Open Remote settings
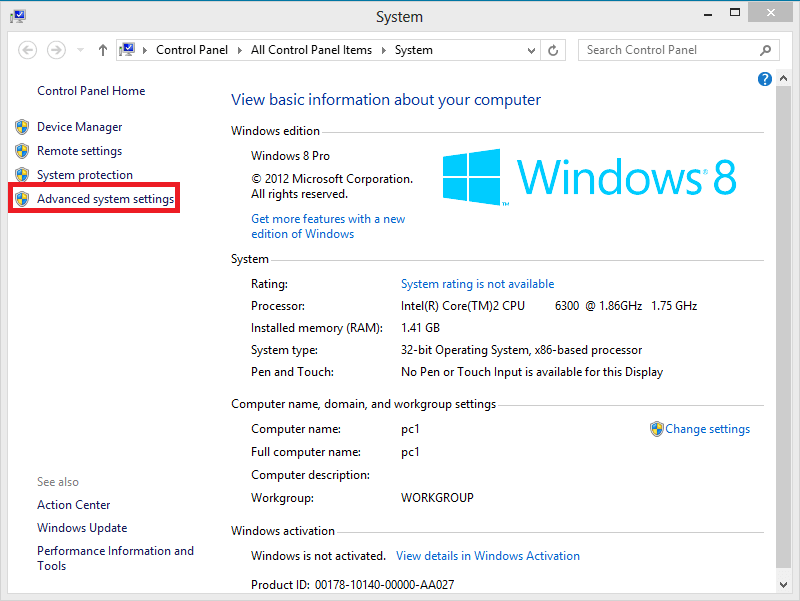The width and height of the screenshot is (800, 601). pos(80,151)
